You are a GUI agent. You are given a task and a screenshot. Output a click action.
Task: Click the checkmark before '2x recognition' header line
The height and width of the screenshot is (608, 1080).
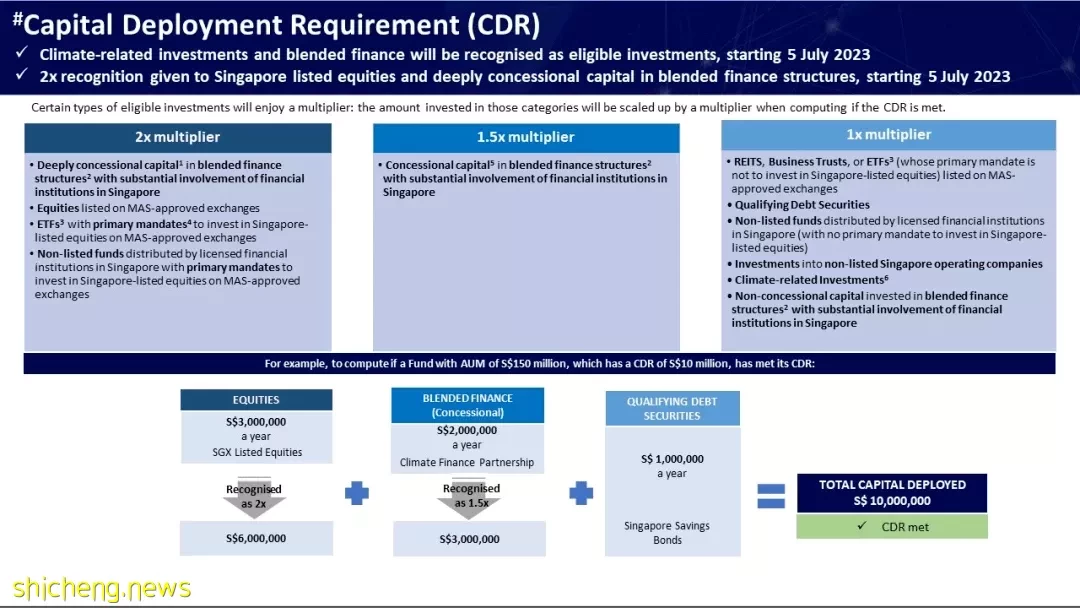click(22, 74)
